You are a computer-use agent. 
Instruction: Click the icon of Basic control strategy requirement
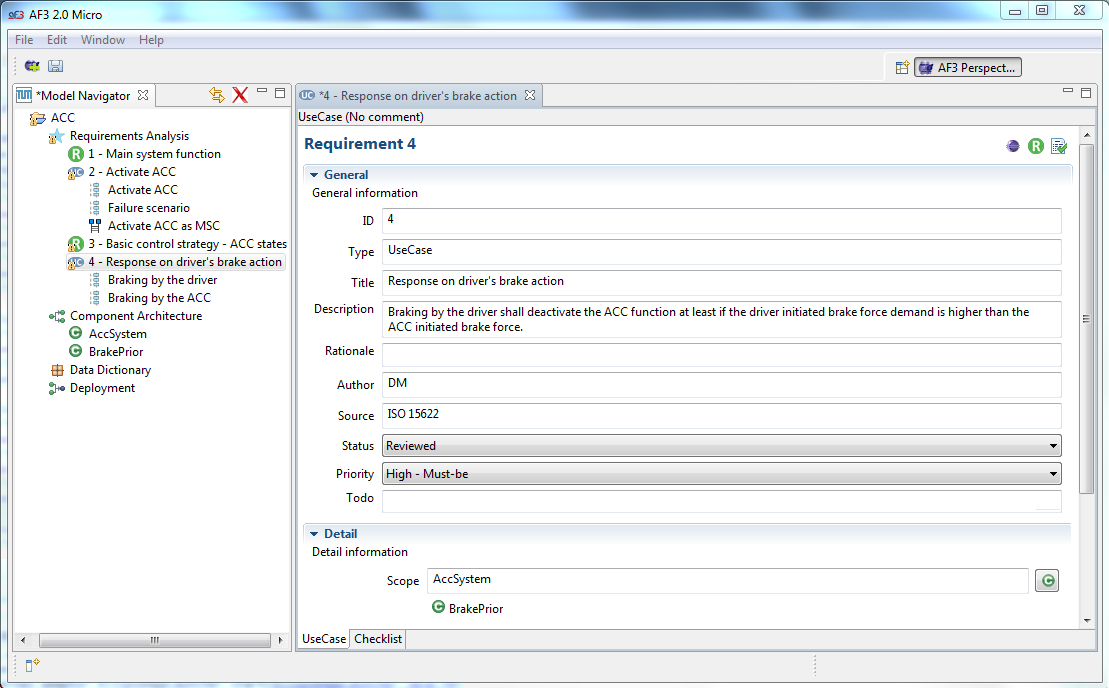(x=76, y=244)
